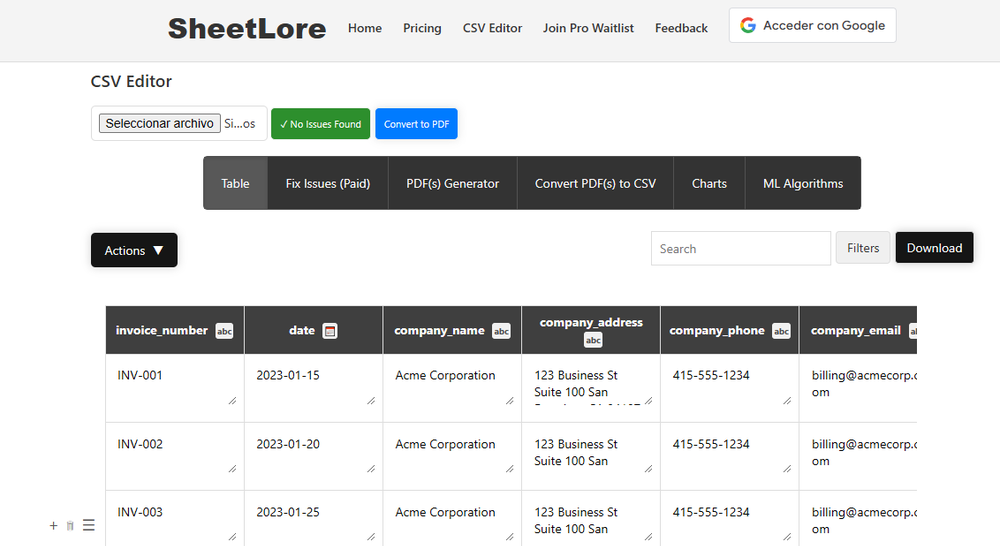Select the invoice_number column header
Image resolution: width=1000 pixels, height=546 pixels.
point(175,330)
